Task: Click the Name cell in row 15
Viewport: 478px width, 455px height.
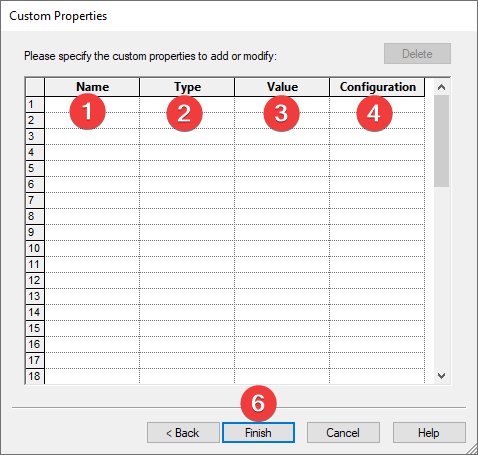Action: (x=92, y=328)
